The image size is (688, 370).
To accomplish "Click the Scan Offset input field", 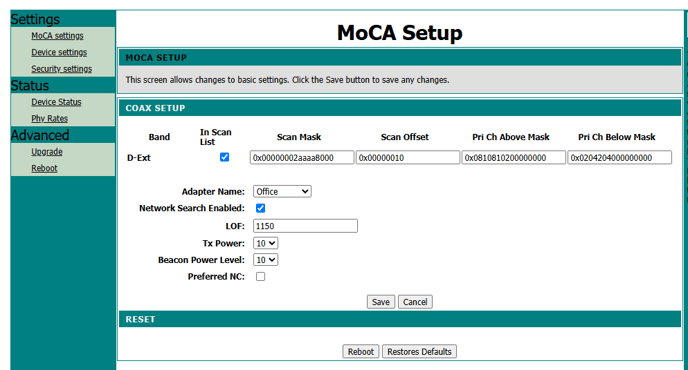I will [x=408, y=158].
